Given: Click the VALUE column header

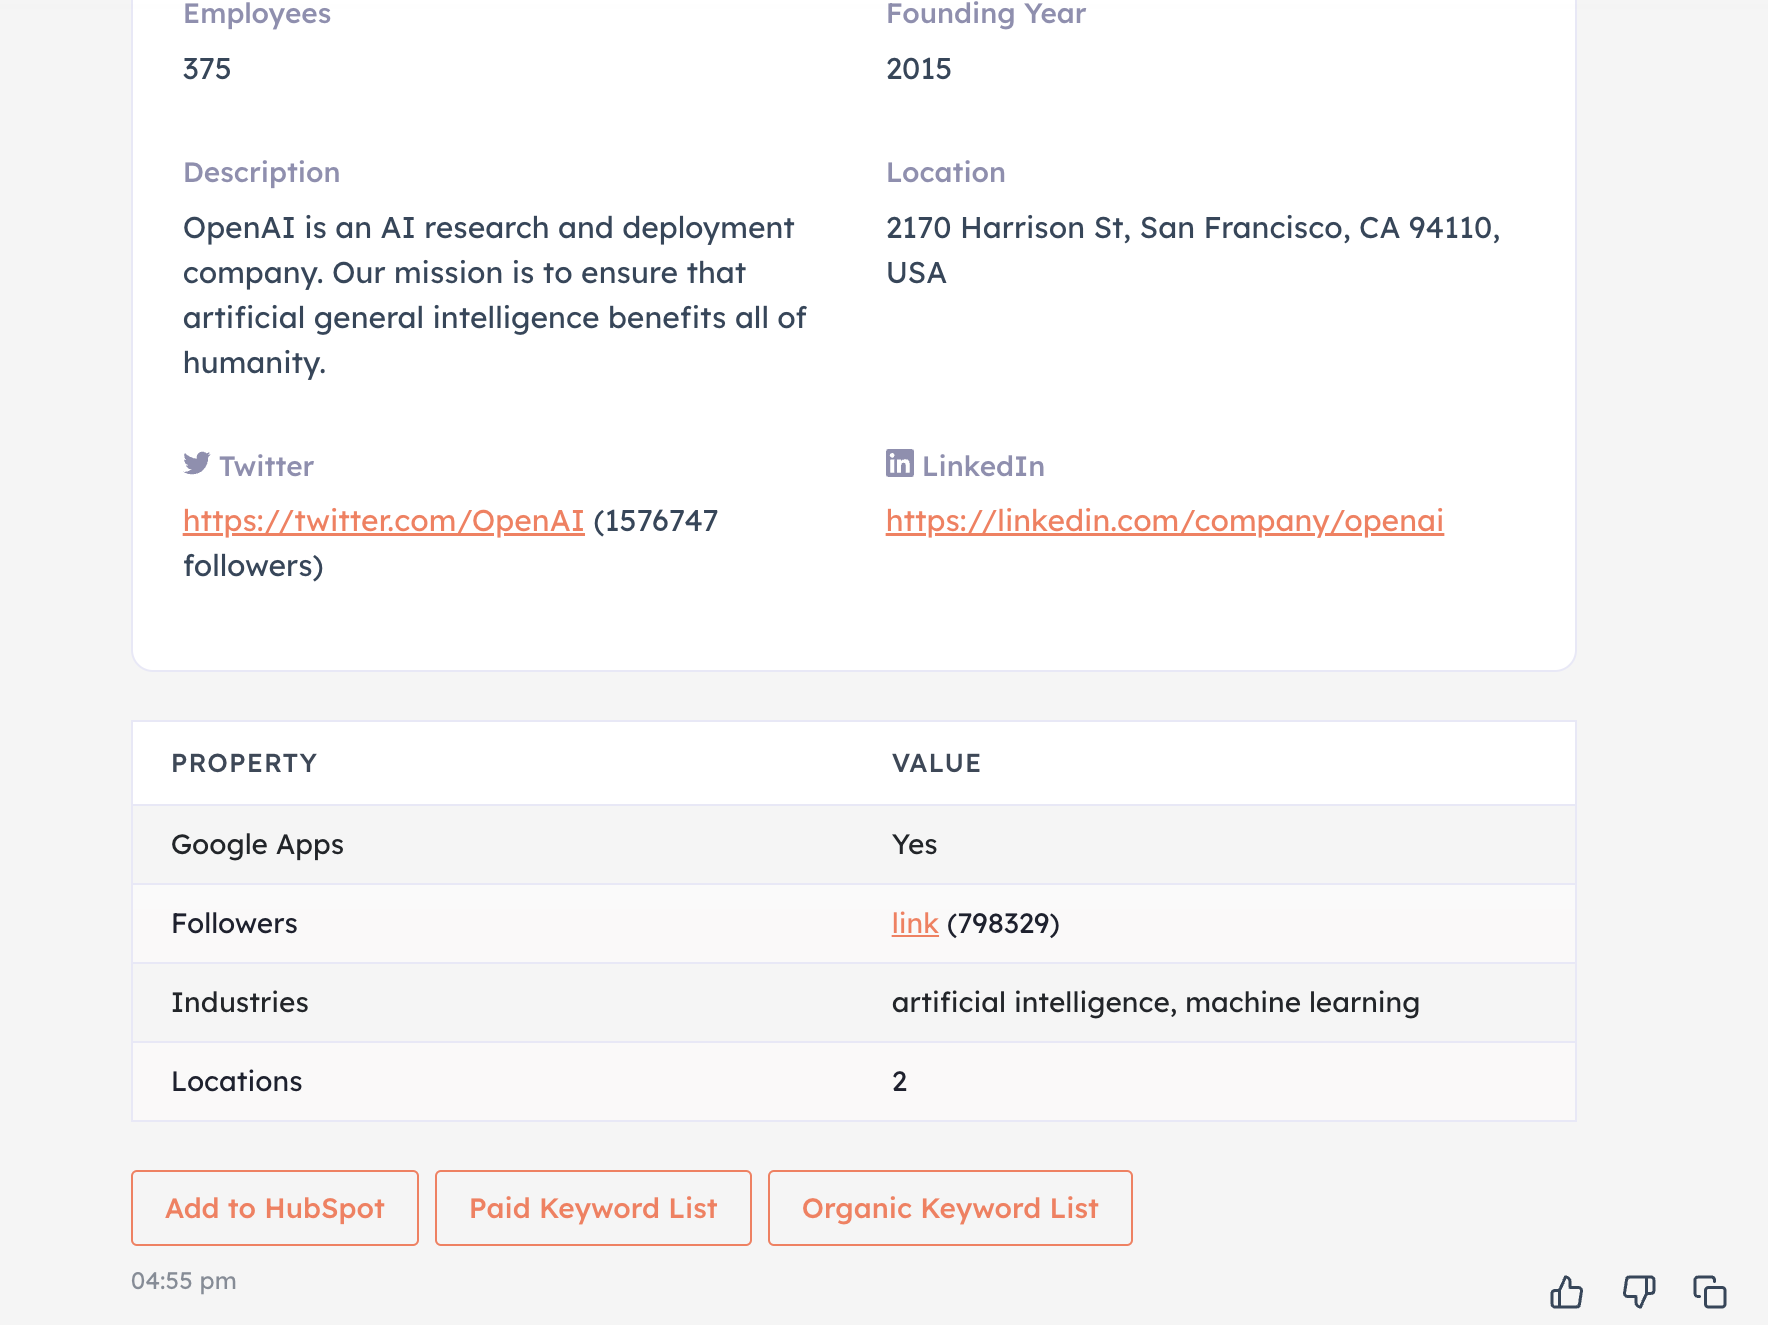Looking at the screenshot, I should (936, 762).
